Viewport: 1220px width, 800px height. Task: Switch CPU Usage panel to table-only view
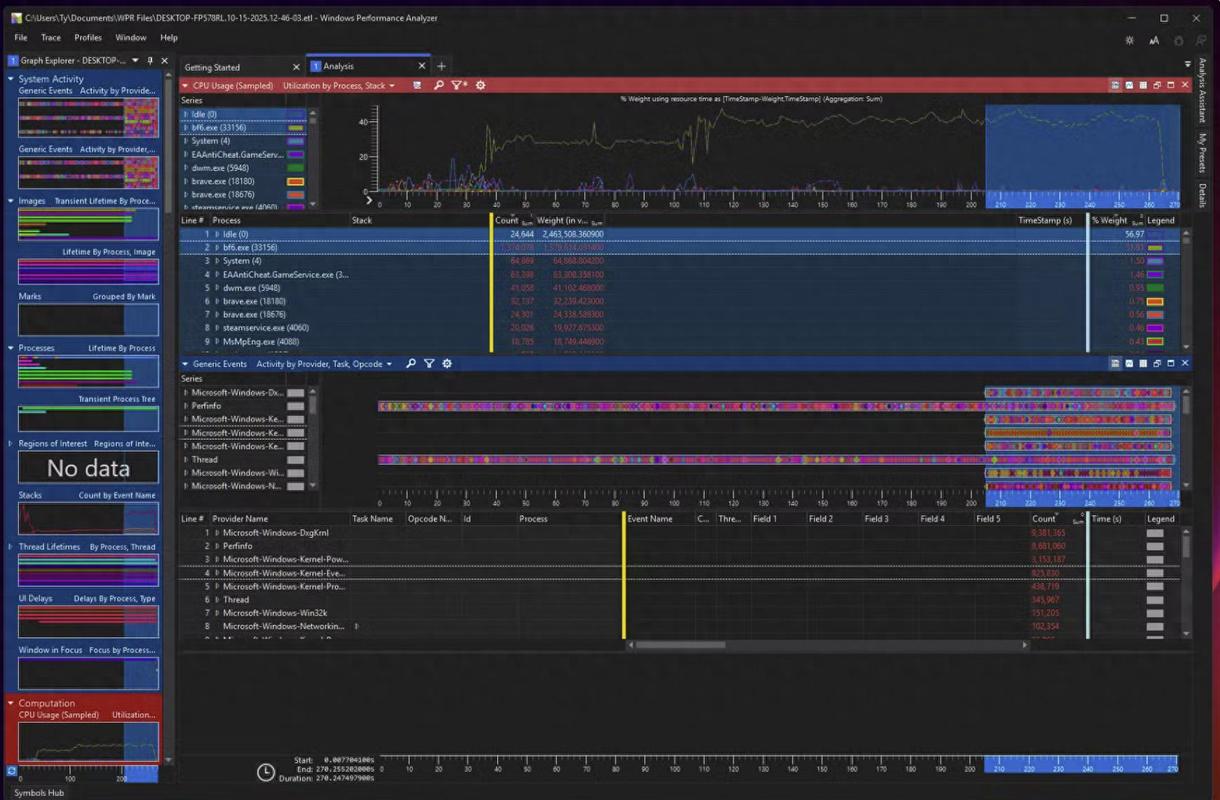(x=1142, y=86)
